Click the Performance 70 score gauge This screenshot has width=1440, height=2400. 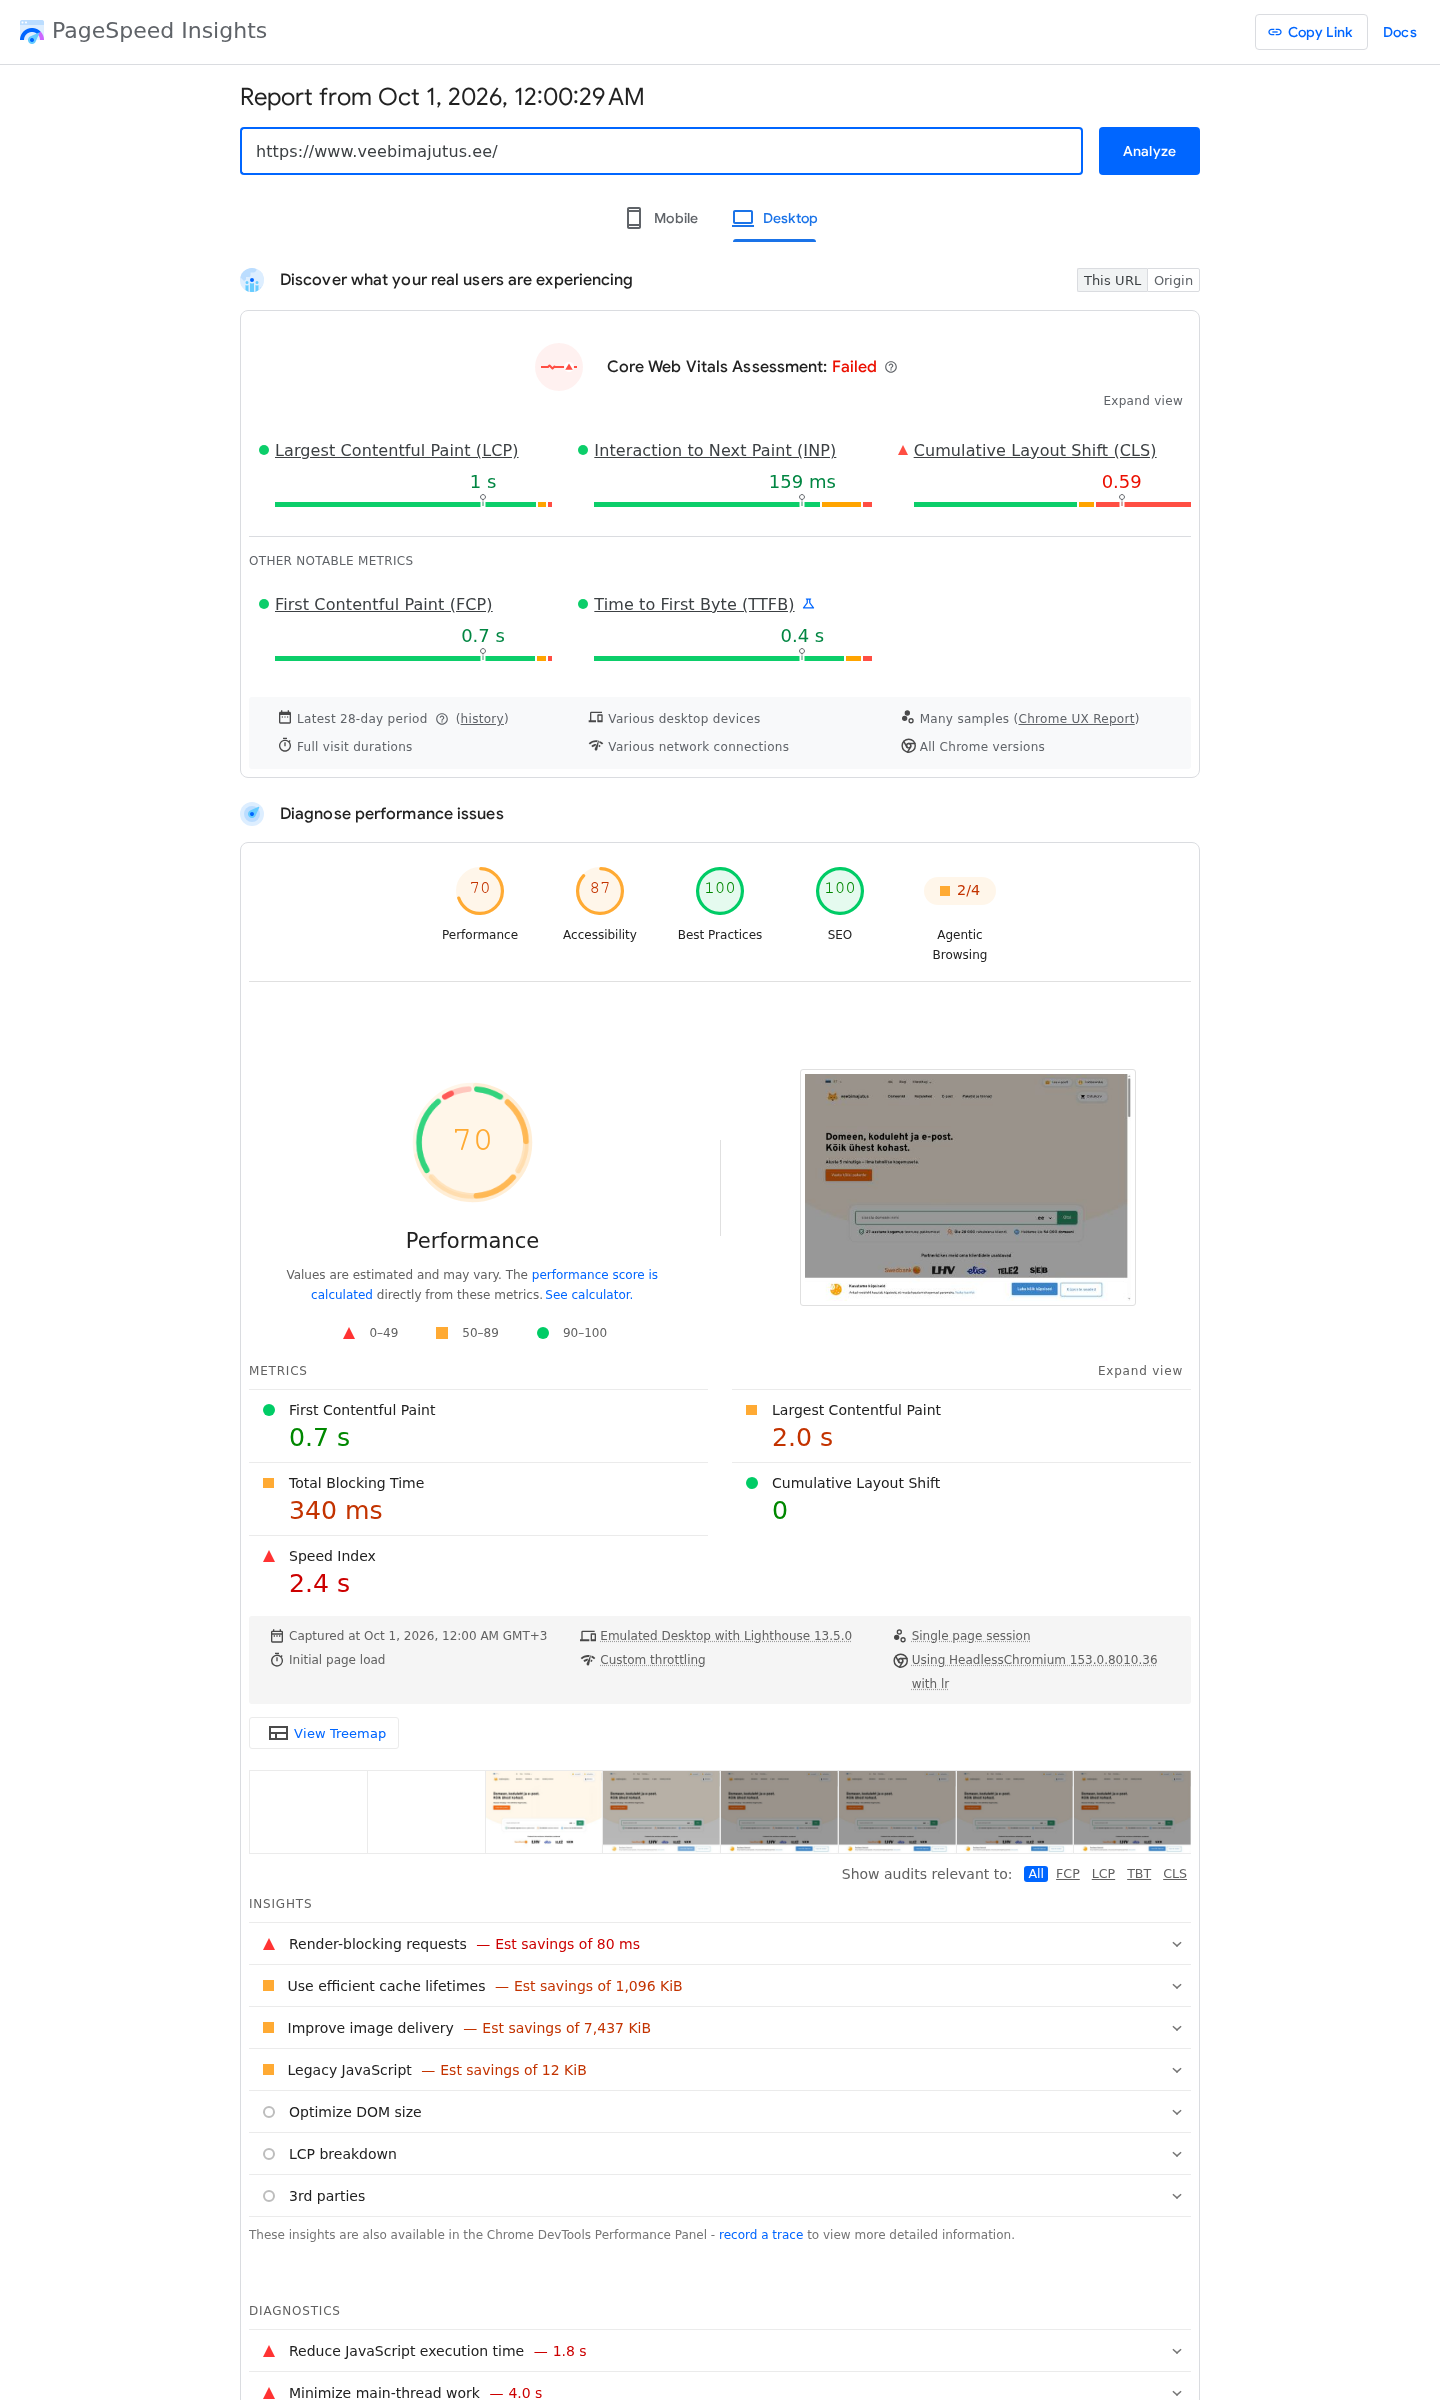click(x=480, y=890)
